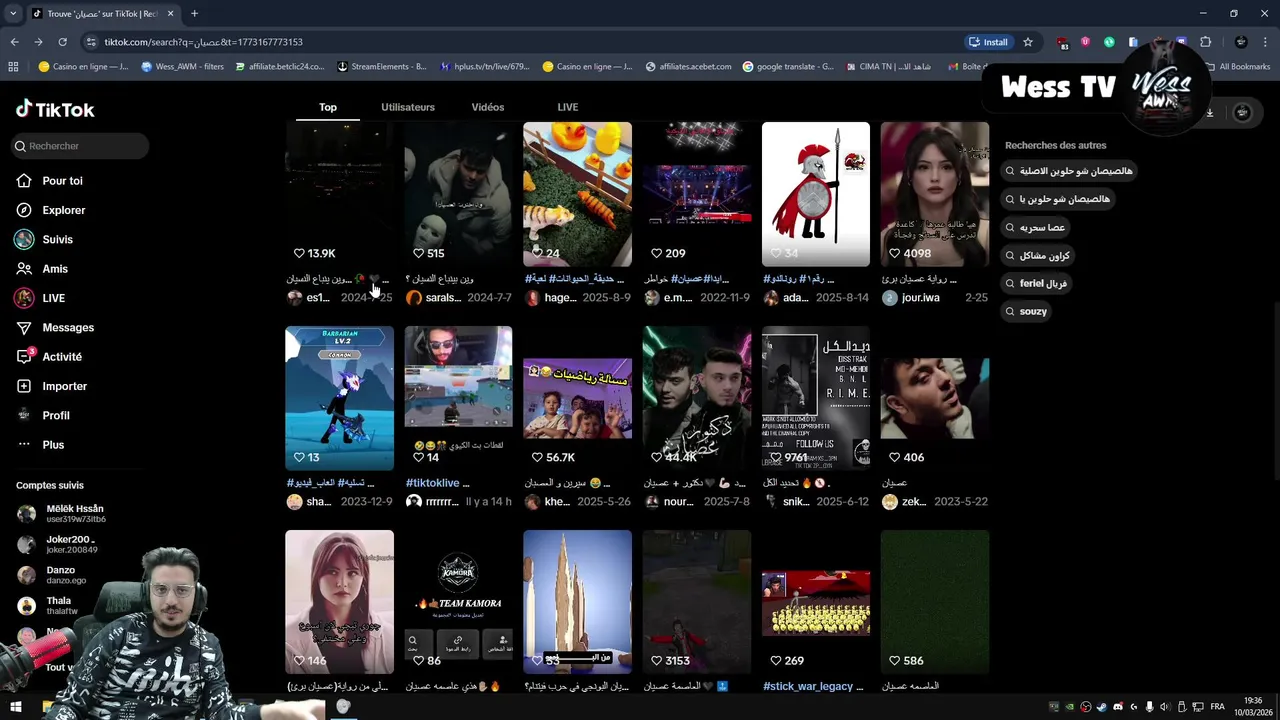Viewport: 1280px width, 720px height.
Task: Click browser forward arrow
Action: pos(38,42)
